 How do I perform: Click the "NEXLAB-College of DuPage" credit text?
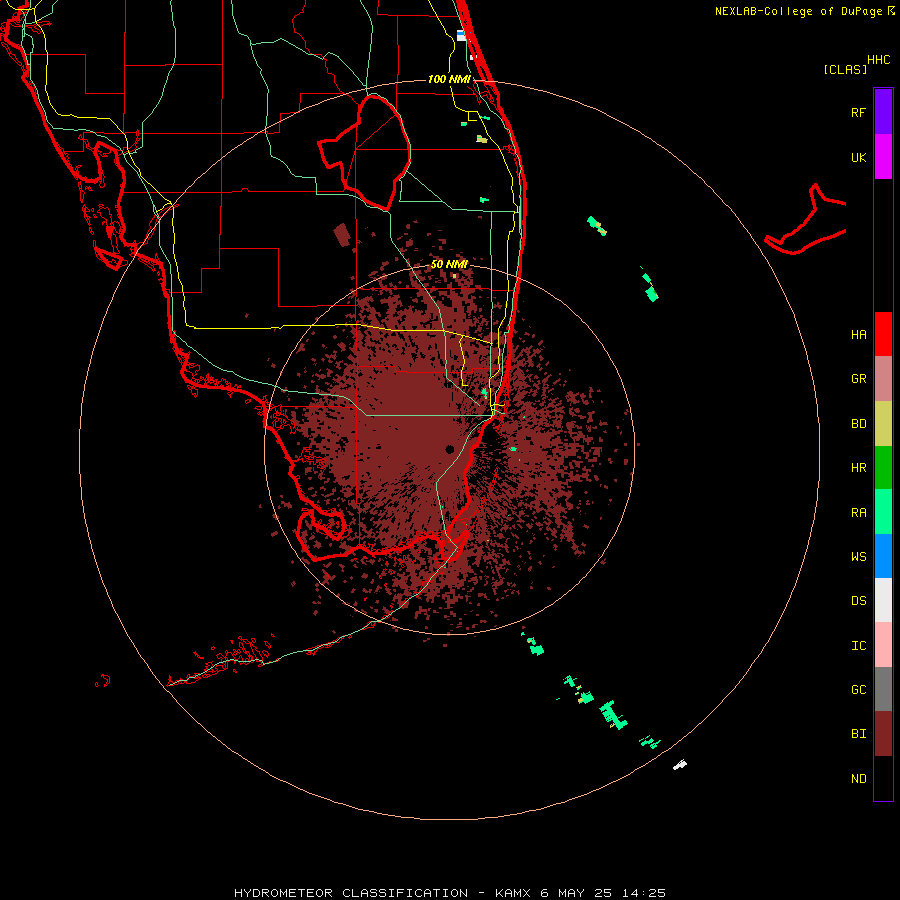click(x=798, y=11)
